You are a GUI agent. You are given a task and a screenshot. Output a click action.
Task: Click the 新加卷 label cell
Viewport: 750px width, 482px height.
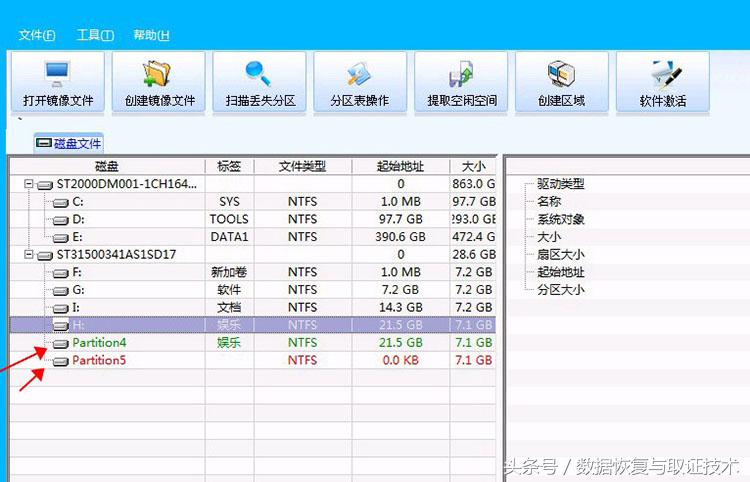tap(230, 272)
